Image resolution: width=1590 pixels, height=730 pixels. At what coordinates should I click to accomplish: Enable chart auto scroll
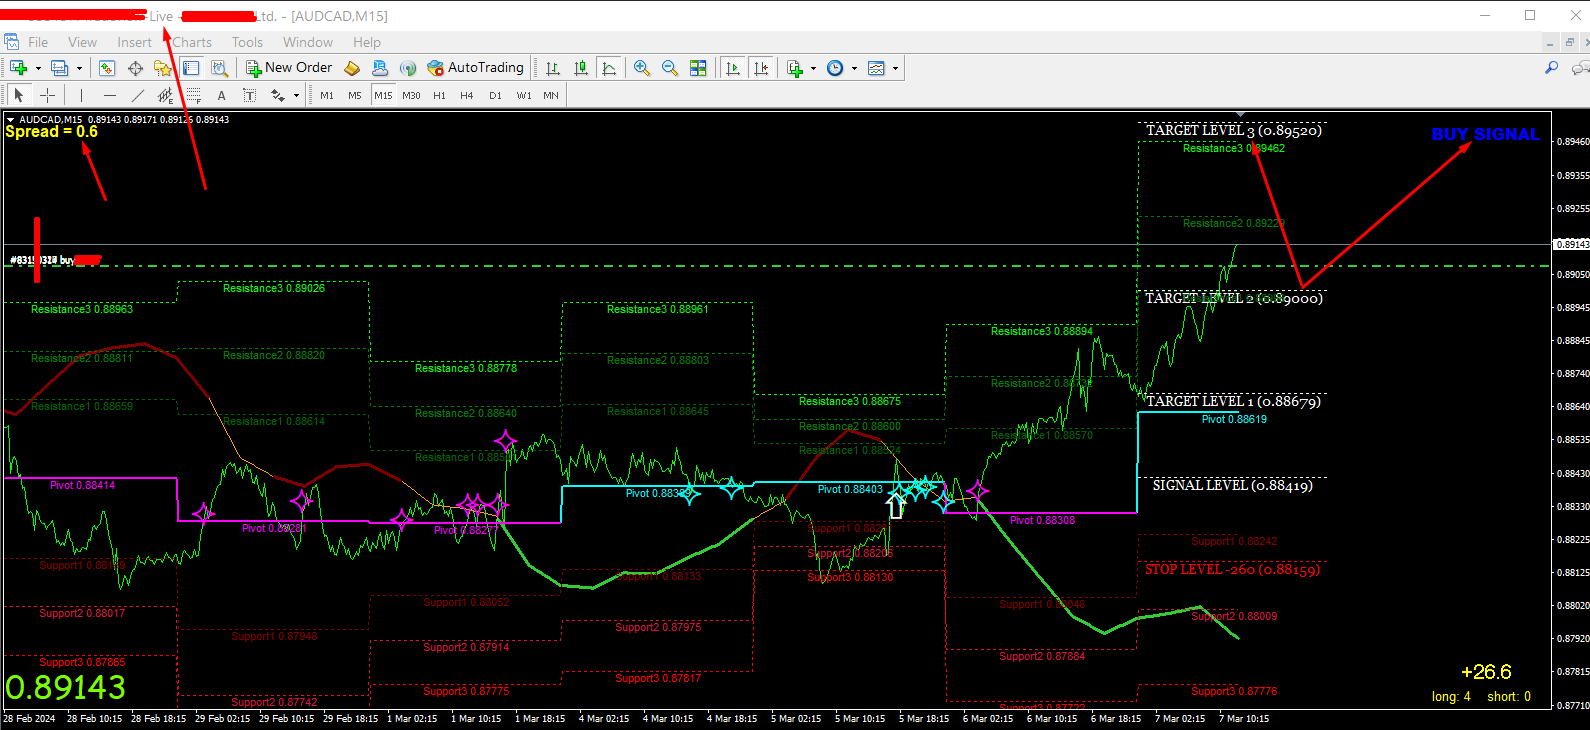coord(733,68)
